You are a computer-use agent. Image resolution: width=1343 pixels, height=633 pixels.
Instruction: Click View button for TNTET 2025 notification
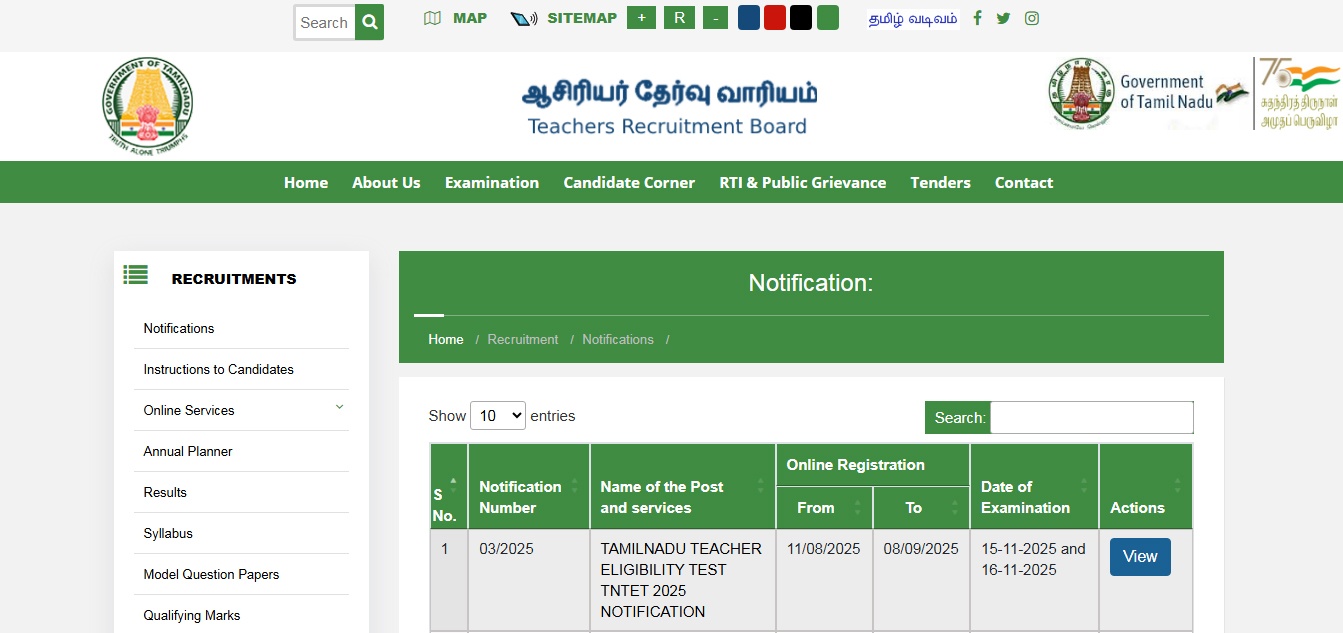(x=1139, y=557)
